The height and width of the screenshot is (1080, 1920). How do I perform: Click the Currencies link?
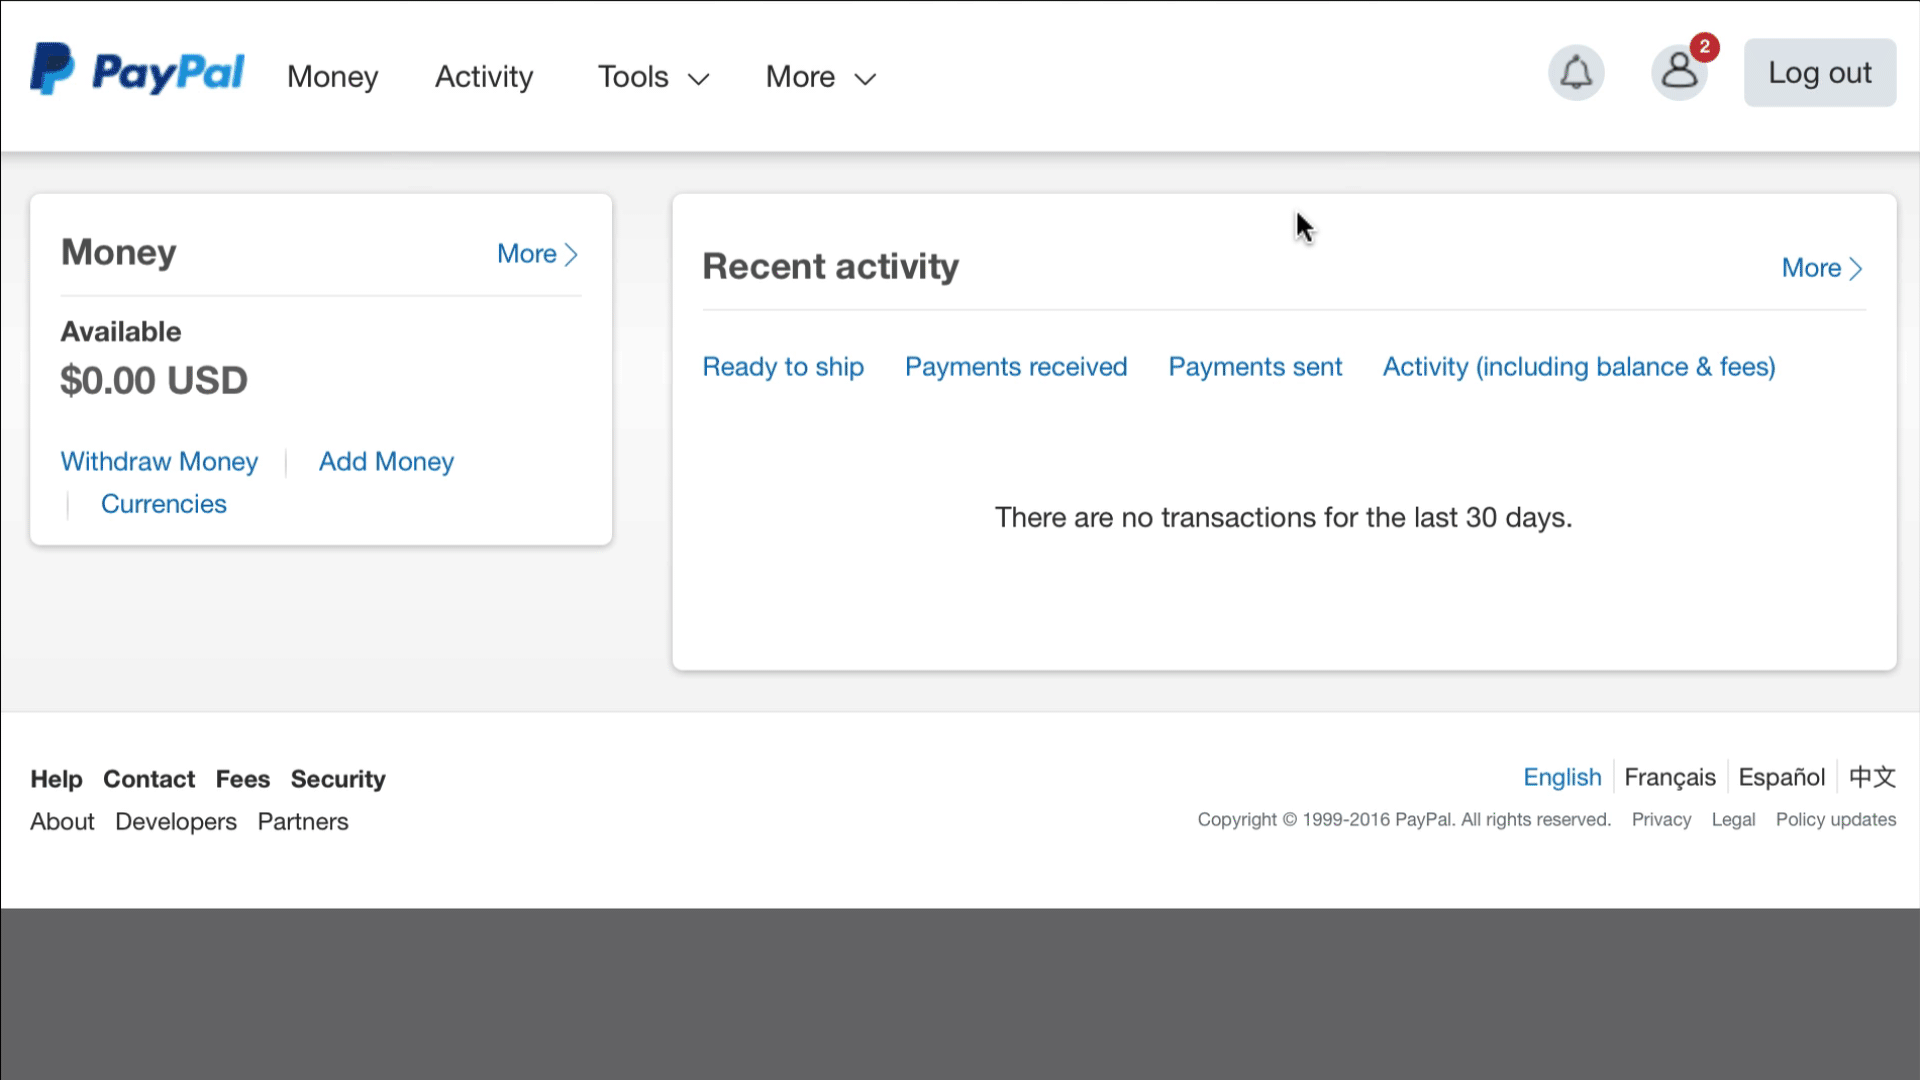coord(164,504)
